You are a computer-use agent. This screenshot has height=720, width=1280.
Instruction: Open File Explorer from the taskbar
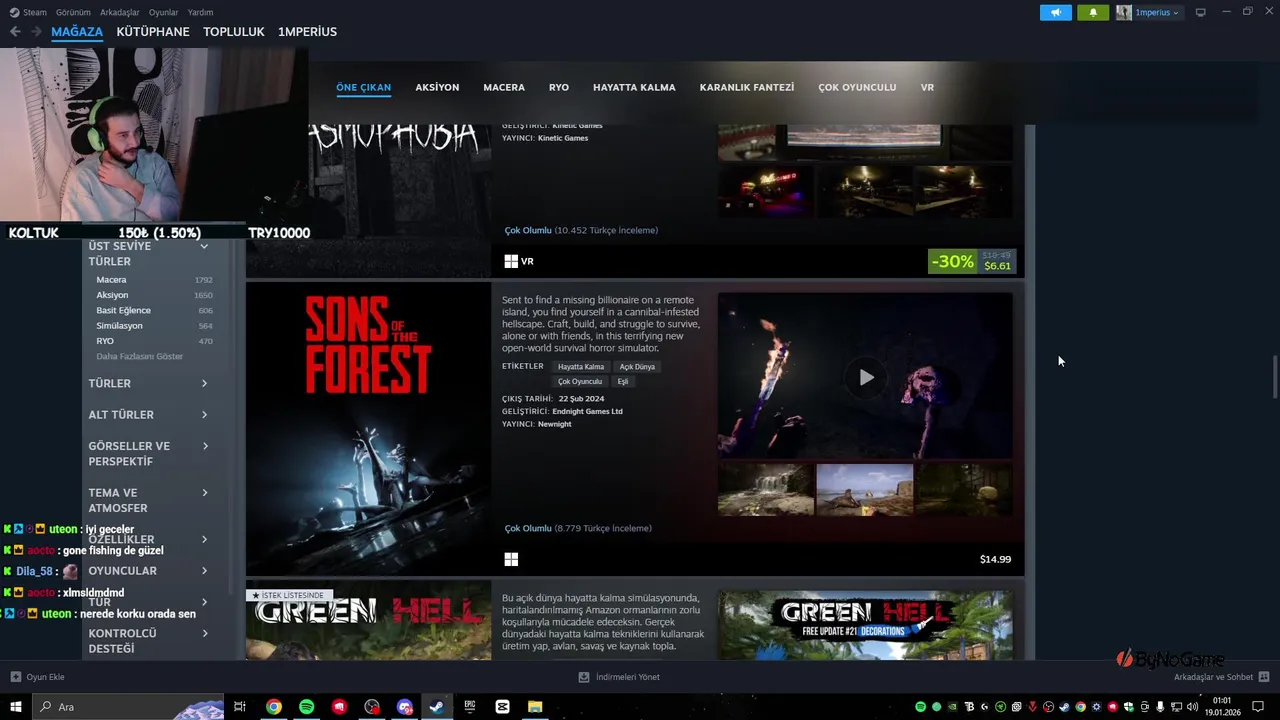535,707
